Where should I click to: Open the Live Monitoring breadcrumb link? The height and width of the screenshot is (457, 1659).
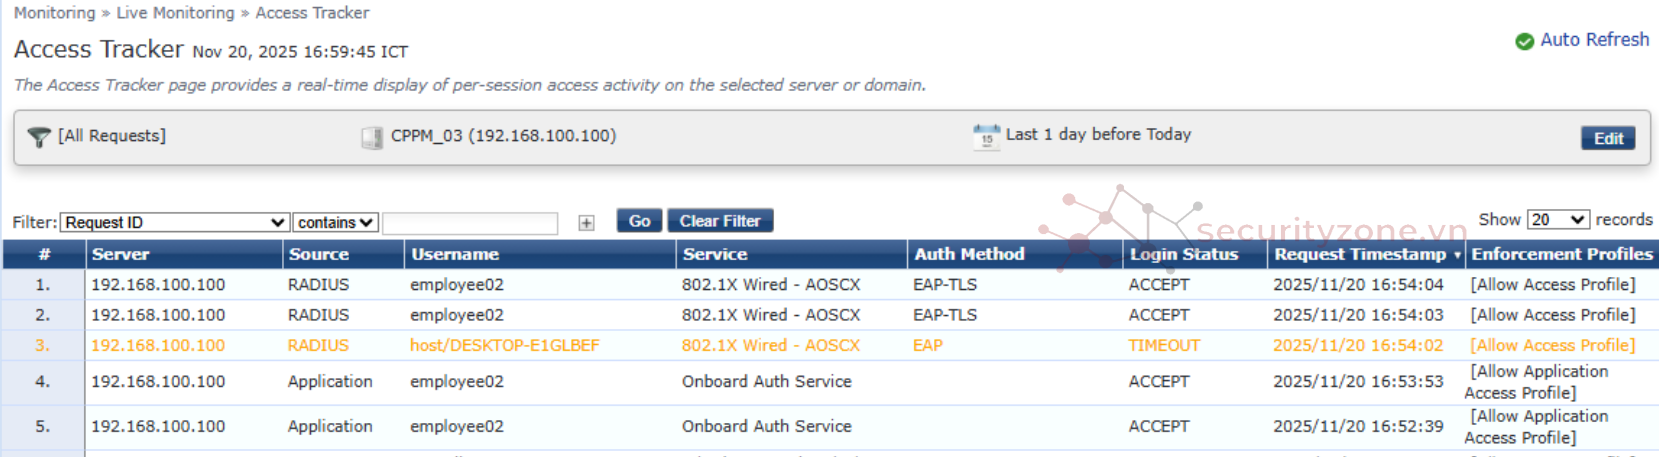(x=175, y=13)
